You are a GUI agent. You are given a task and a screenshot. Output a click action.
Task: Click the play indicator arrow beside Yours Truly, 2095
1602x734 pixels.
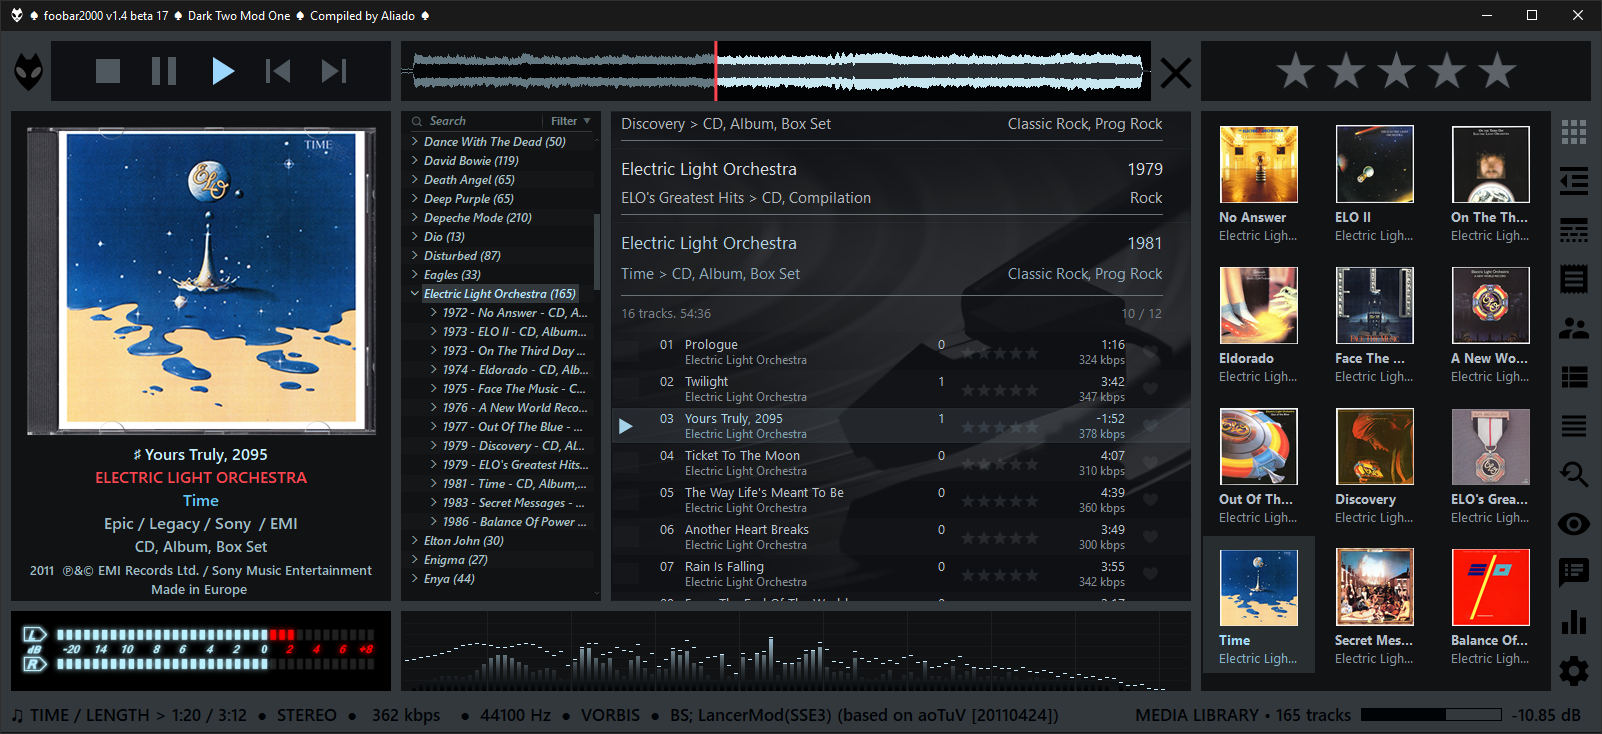pos(626,426)
